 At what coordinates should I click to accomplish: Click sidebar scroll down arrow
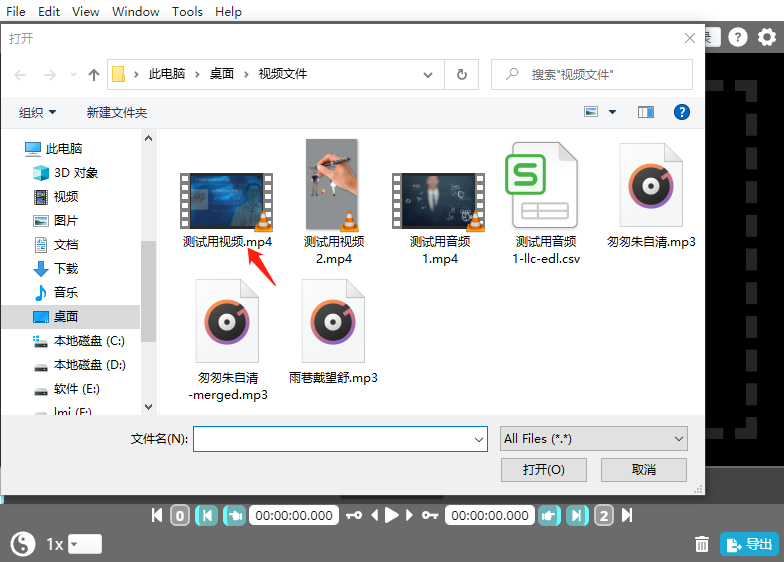[x=148, y=406]
